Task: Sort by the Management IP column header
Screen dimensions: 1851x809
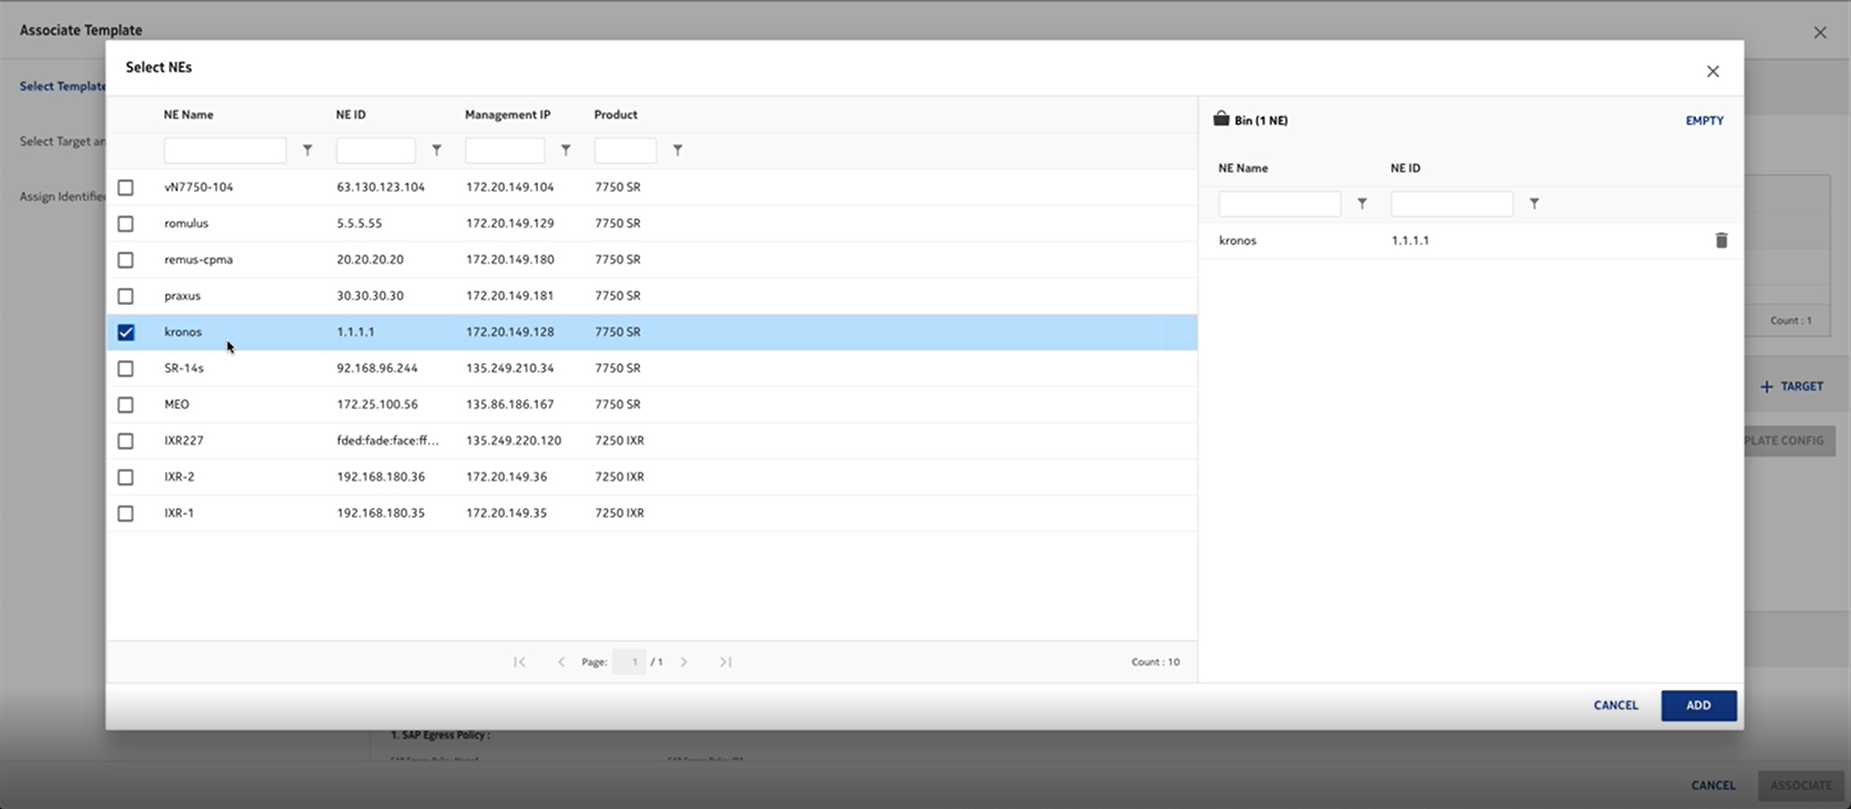Action: click(x=507, y=115)
